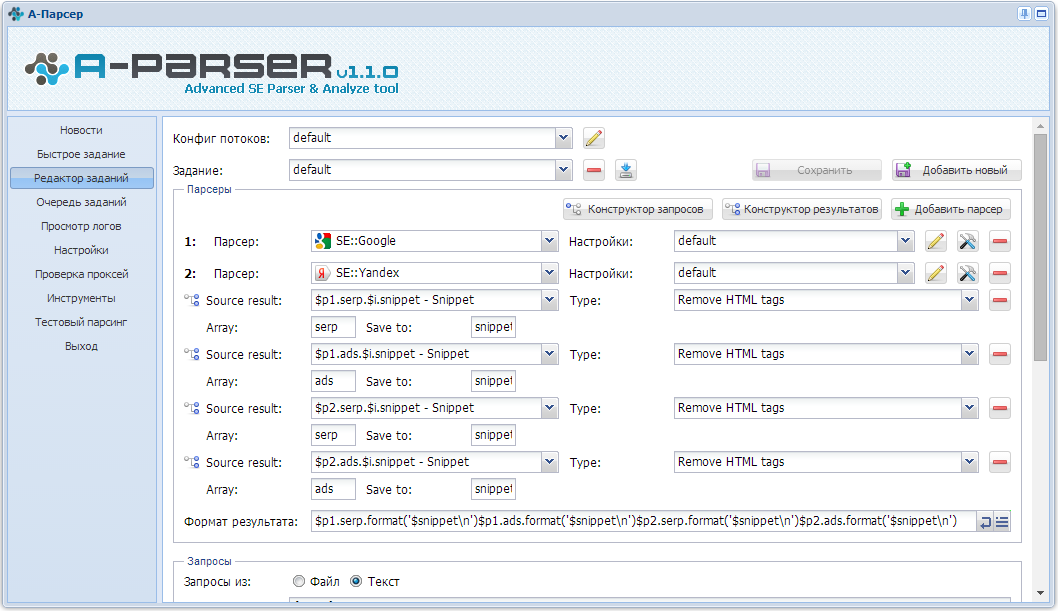Click constructor icon beside $p2.ads source result
1058x611 pixels.
[x=192, y=462]
